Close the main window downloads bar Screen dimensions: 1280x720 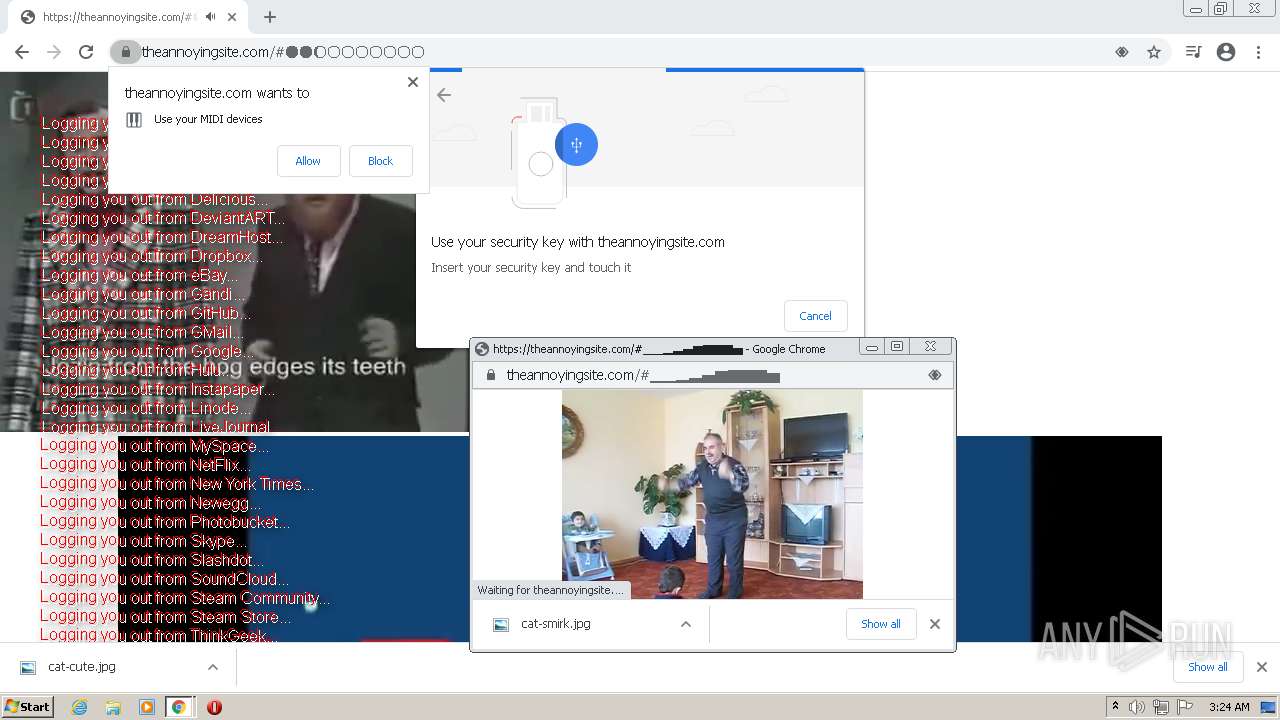click(1262, 667)
